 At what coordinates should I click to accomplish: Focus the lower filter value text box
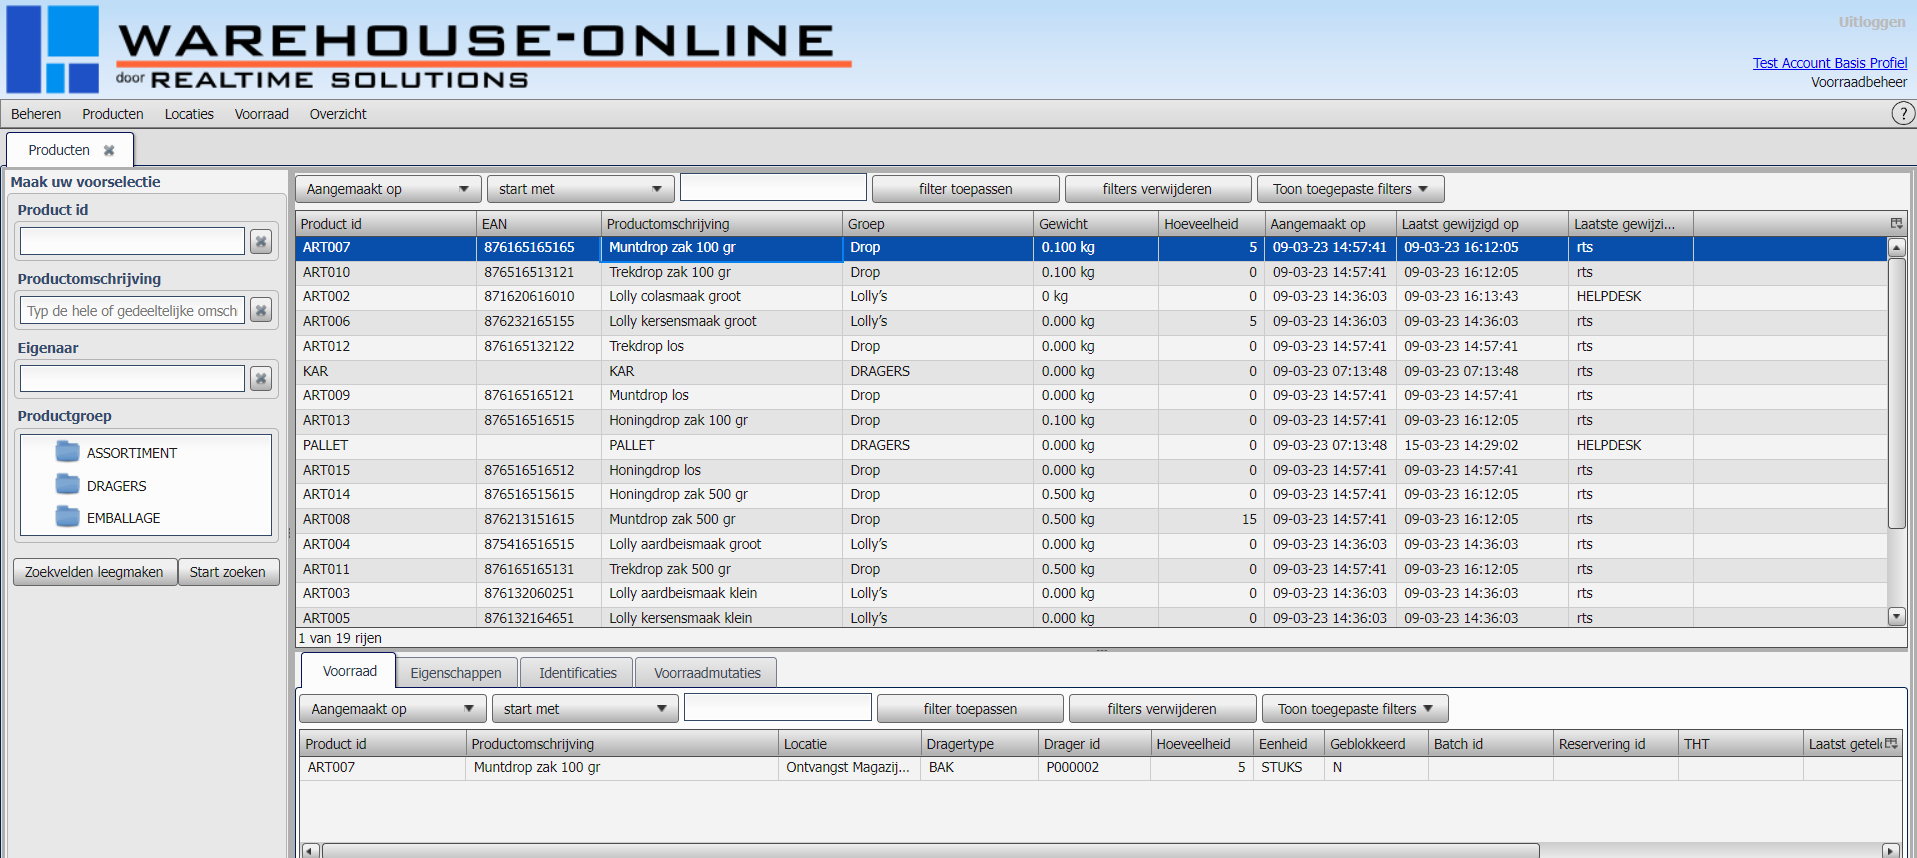coord(778,707)
